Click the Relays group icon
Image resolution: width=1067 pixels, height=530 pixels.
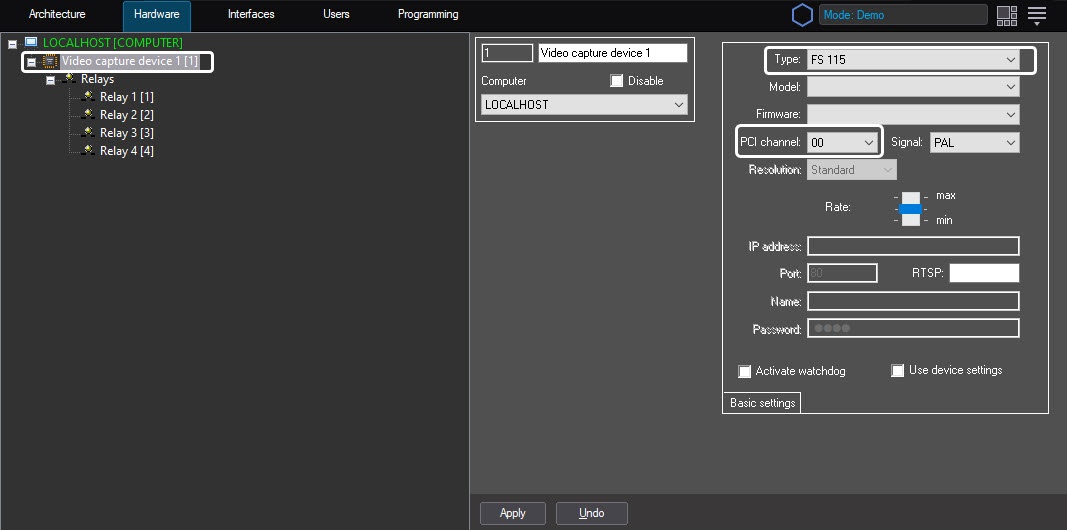(69, 79)
